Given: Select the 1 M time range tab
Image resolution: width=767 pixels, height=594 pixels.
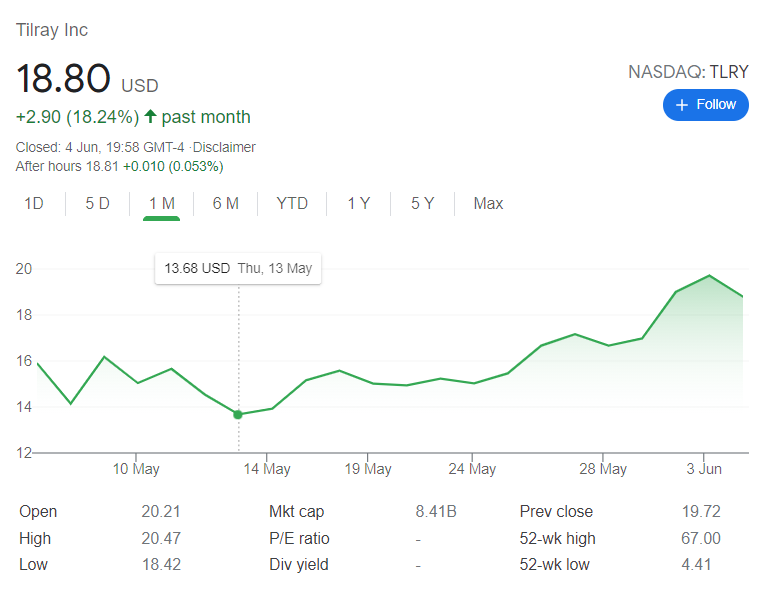Looking at the screenshot, I should [x=161, y=203].
